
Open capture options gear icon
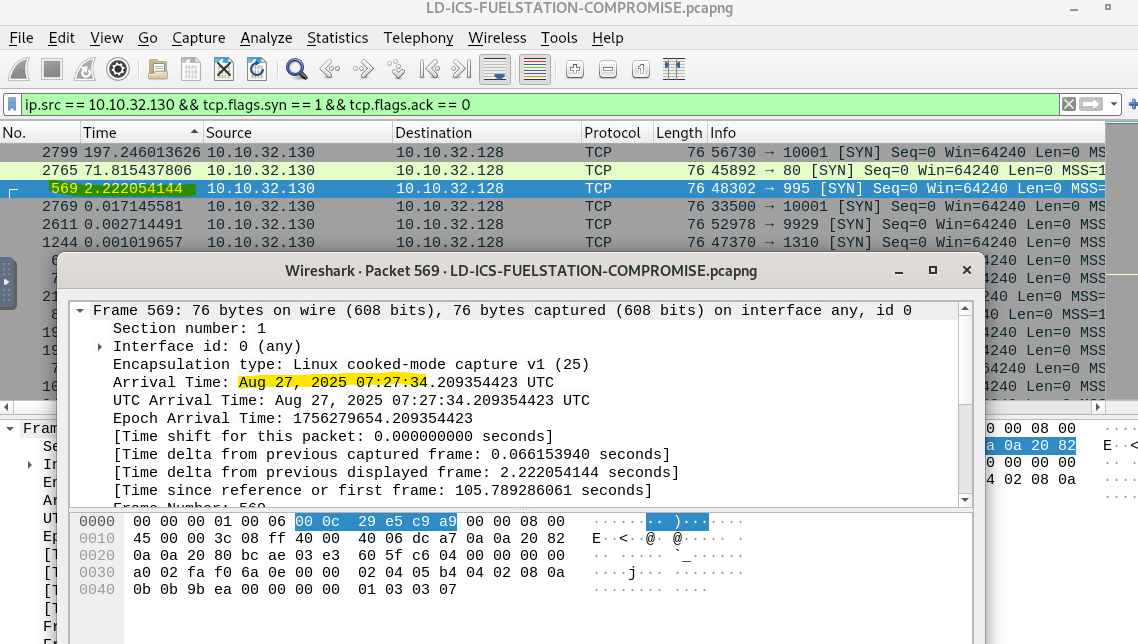point(118,69)
